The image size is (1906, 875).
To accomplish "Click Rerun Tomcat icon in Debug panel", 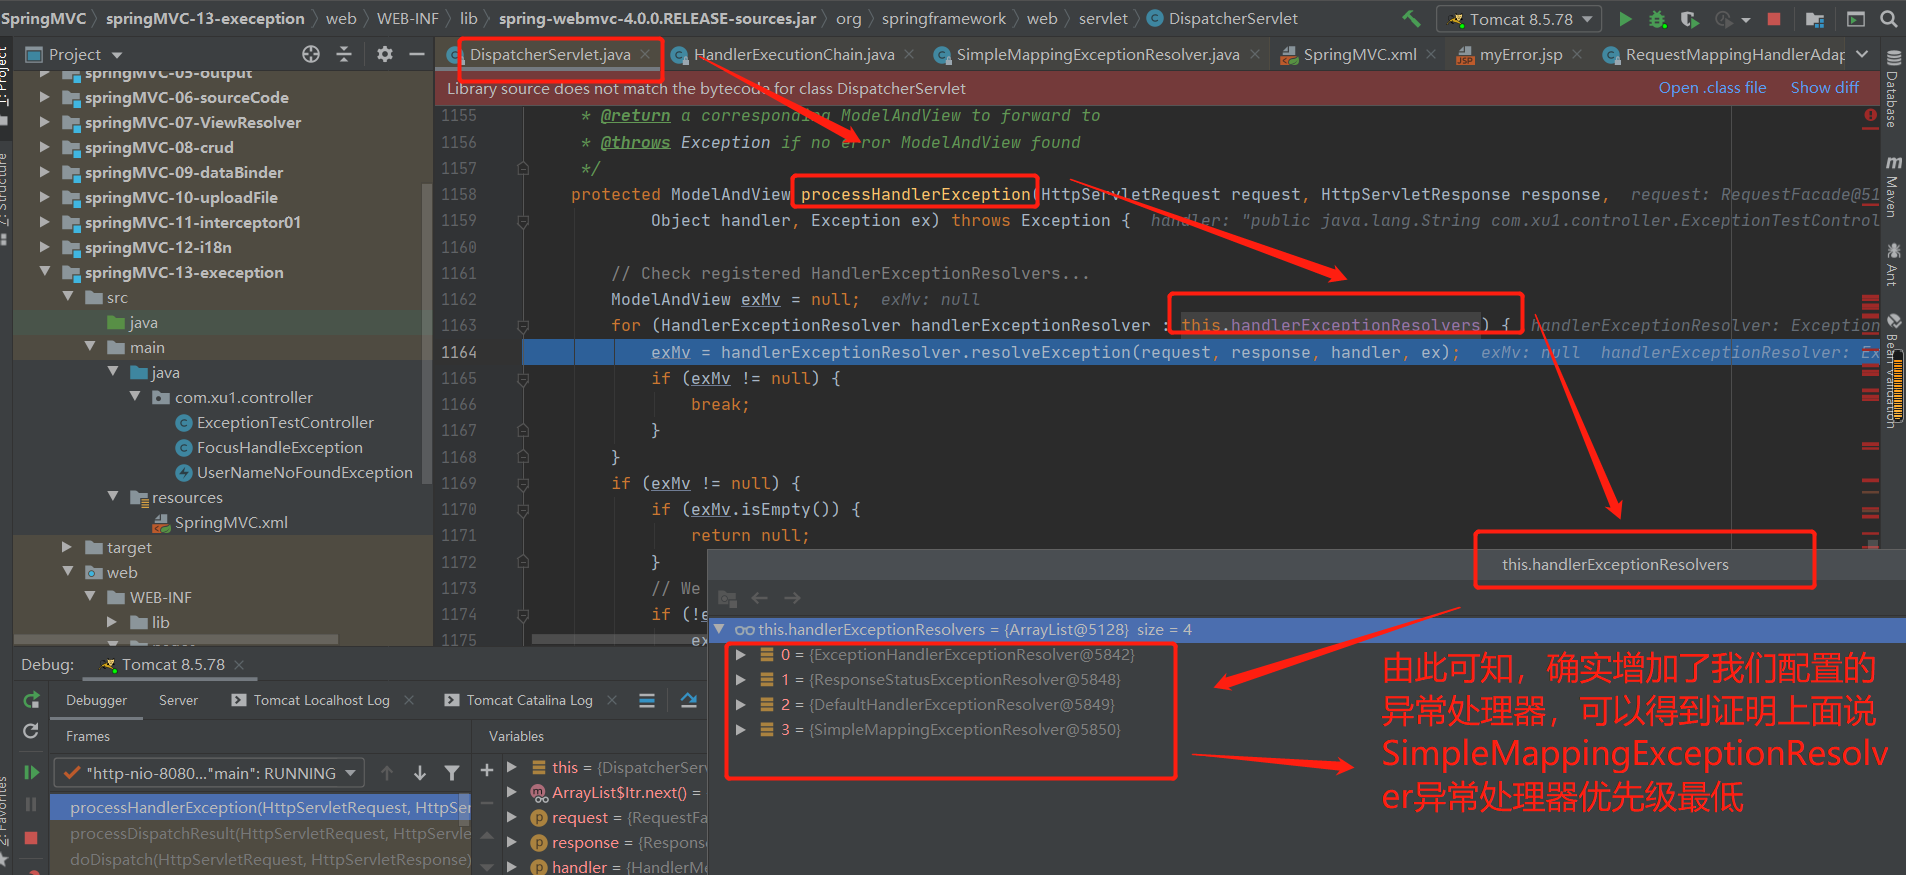I will [x=31, y=700].
